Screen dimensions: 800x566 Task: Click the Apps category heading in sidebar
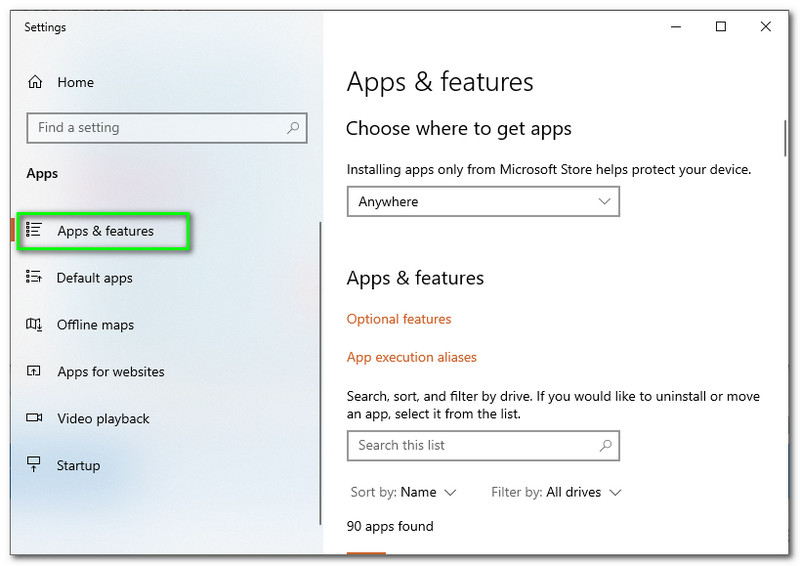click(42, 174)
